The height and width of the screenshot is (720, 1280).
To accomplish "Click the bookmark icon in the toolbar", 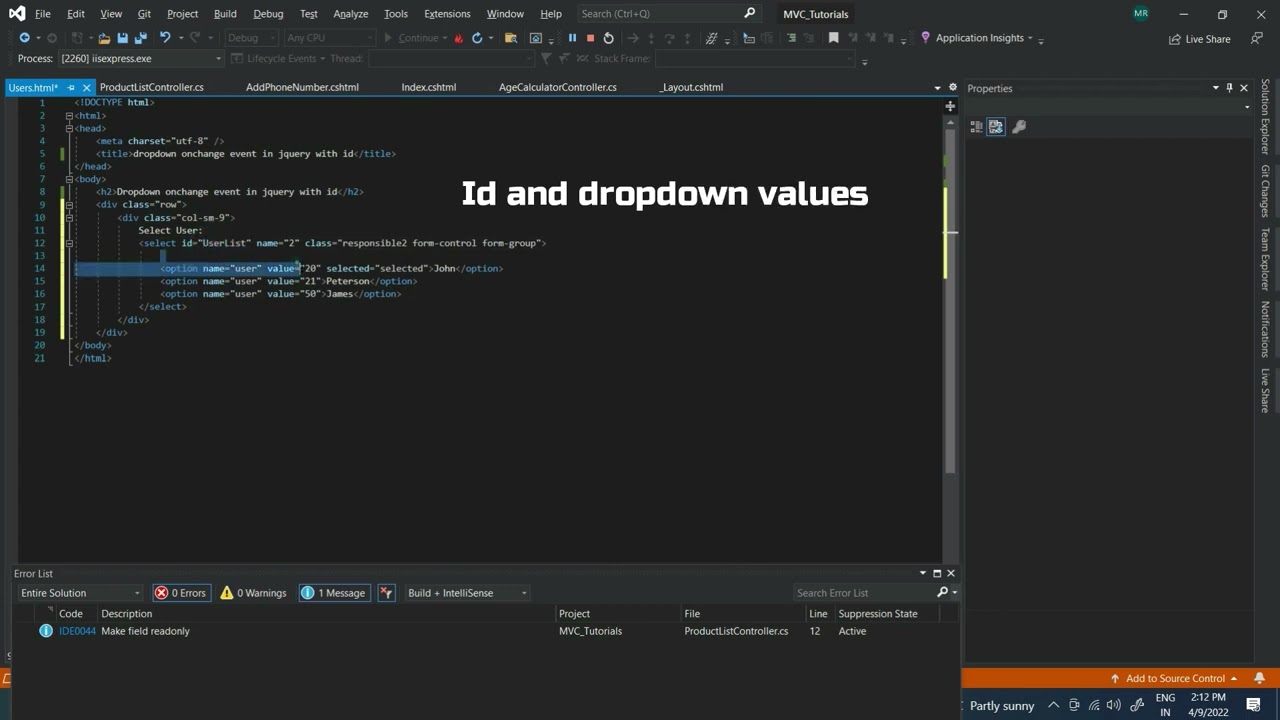I will pos(833,38).
